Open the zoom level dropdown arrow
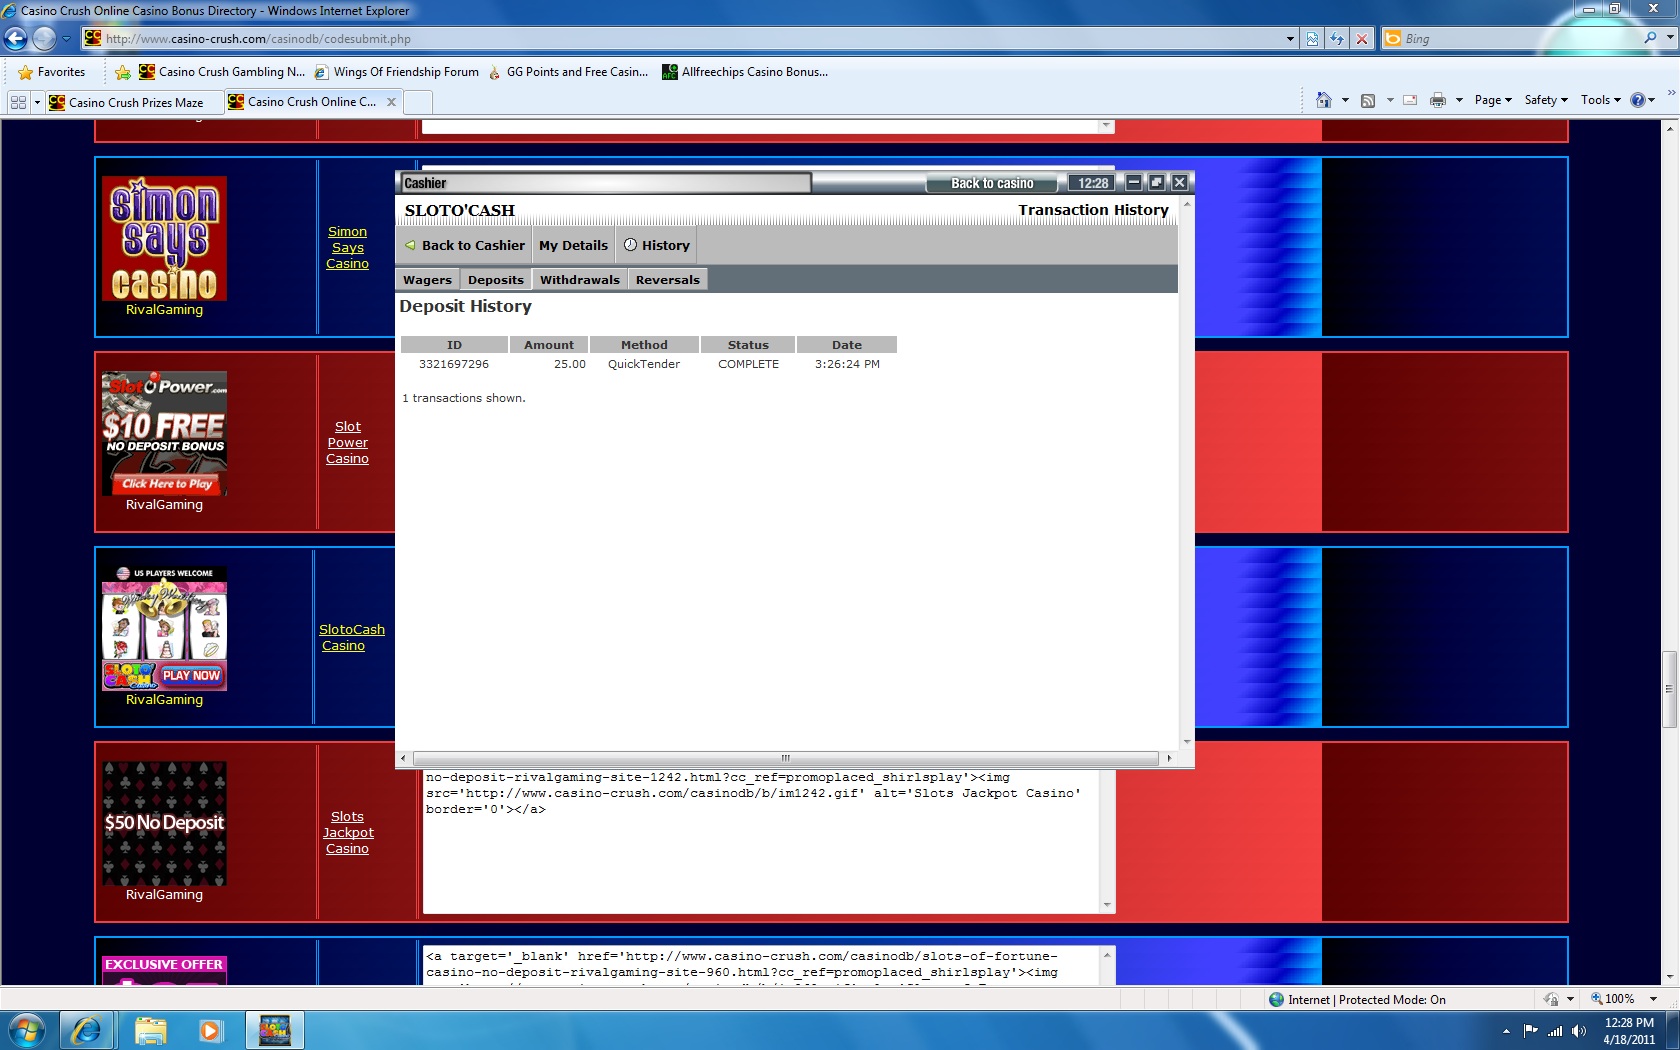Image resolution: width=1680 pixels, height=1050 pixels. click(x=1653, y=999)
